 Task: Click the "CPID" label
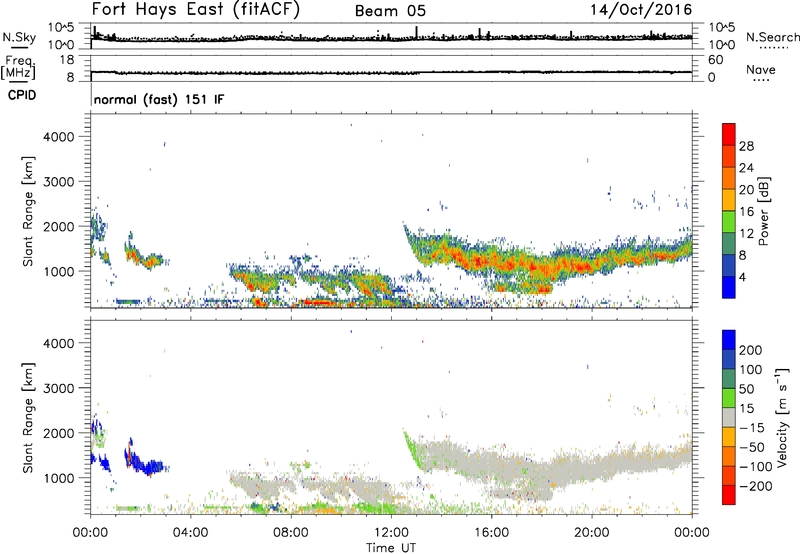(22, 95)
